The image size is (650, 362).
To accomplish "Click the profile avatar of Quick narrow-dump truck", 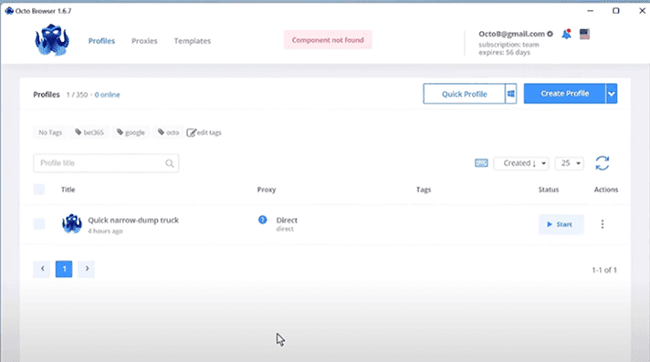I will pyautogui.click(x=72, y=224).
